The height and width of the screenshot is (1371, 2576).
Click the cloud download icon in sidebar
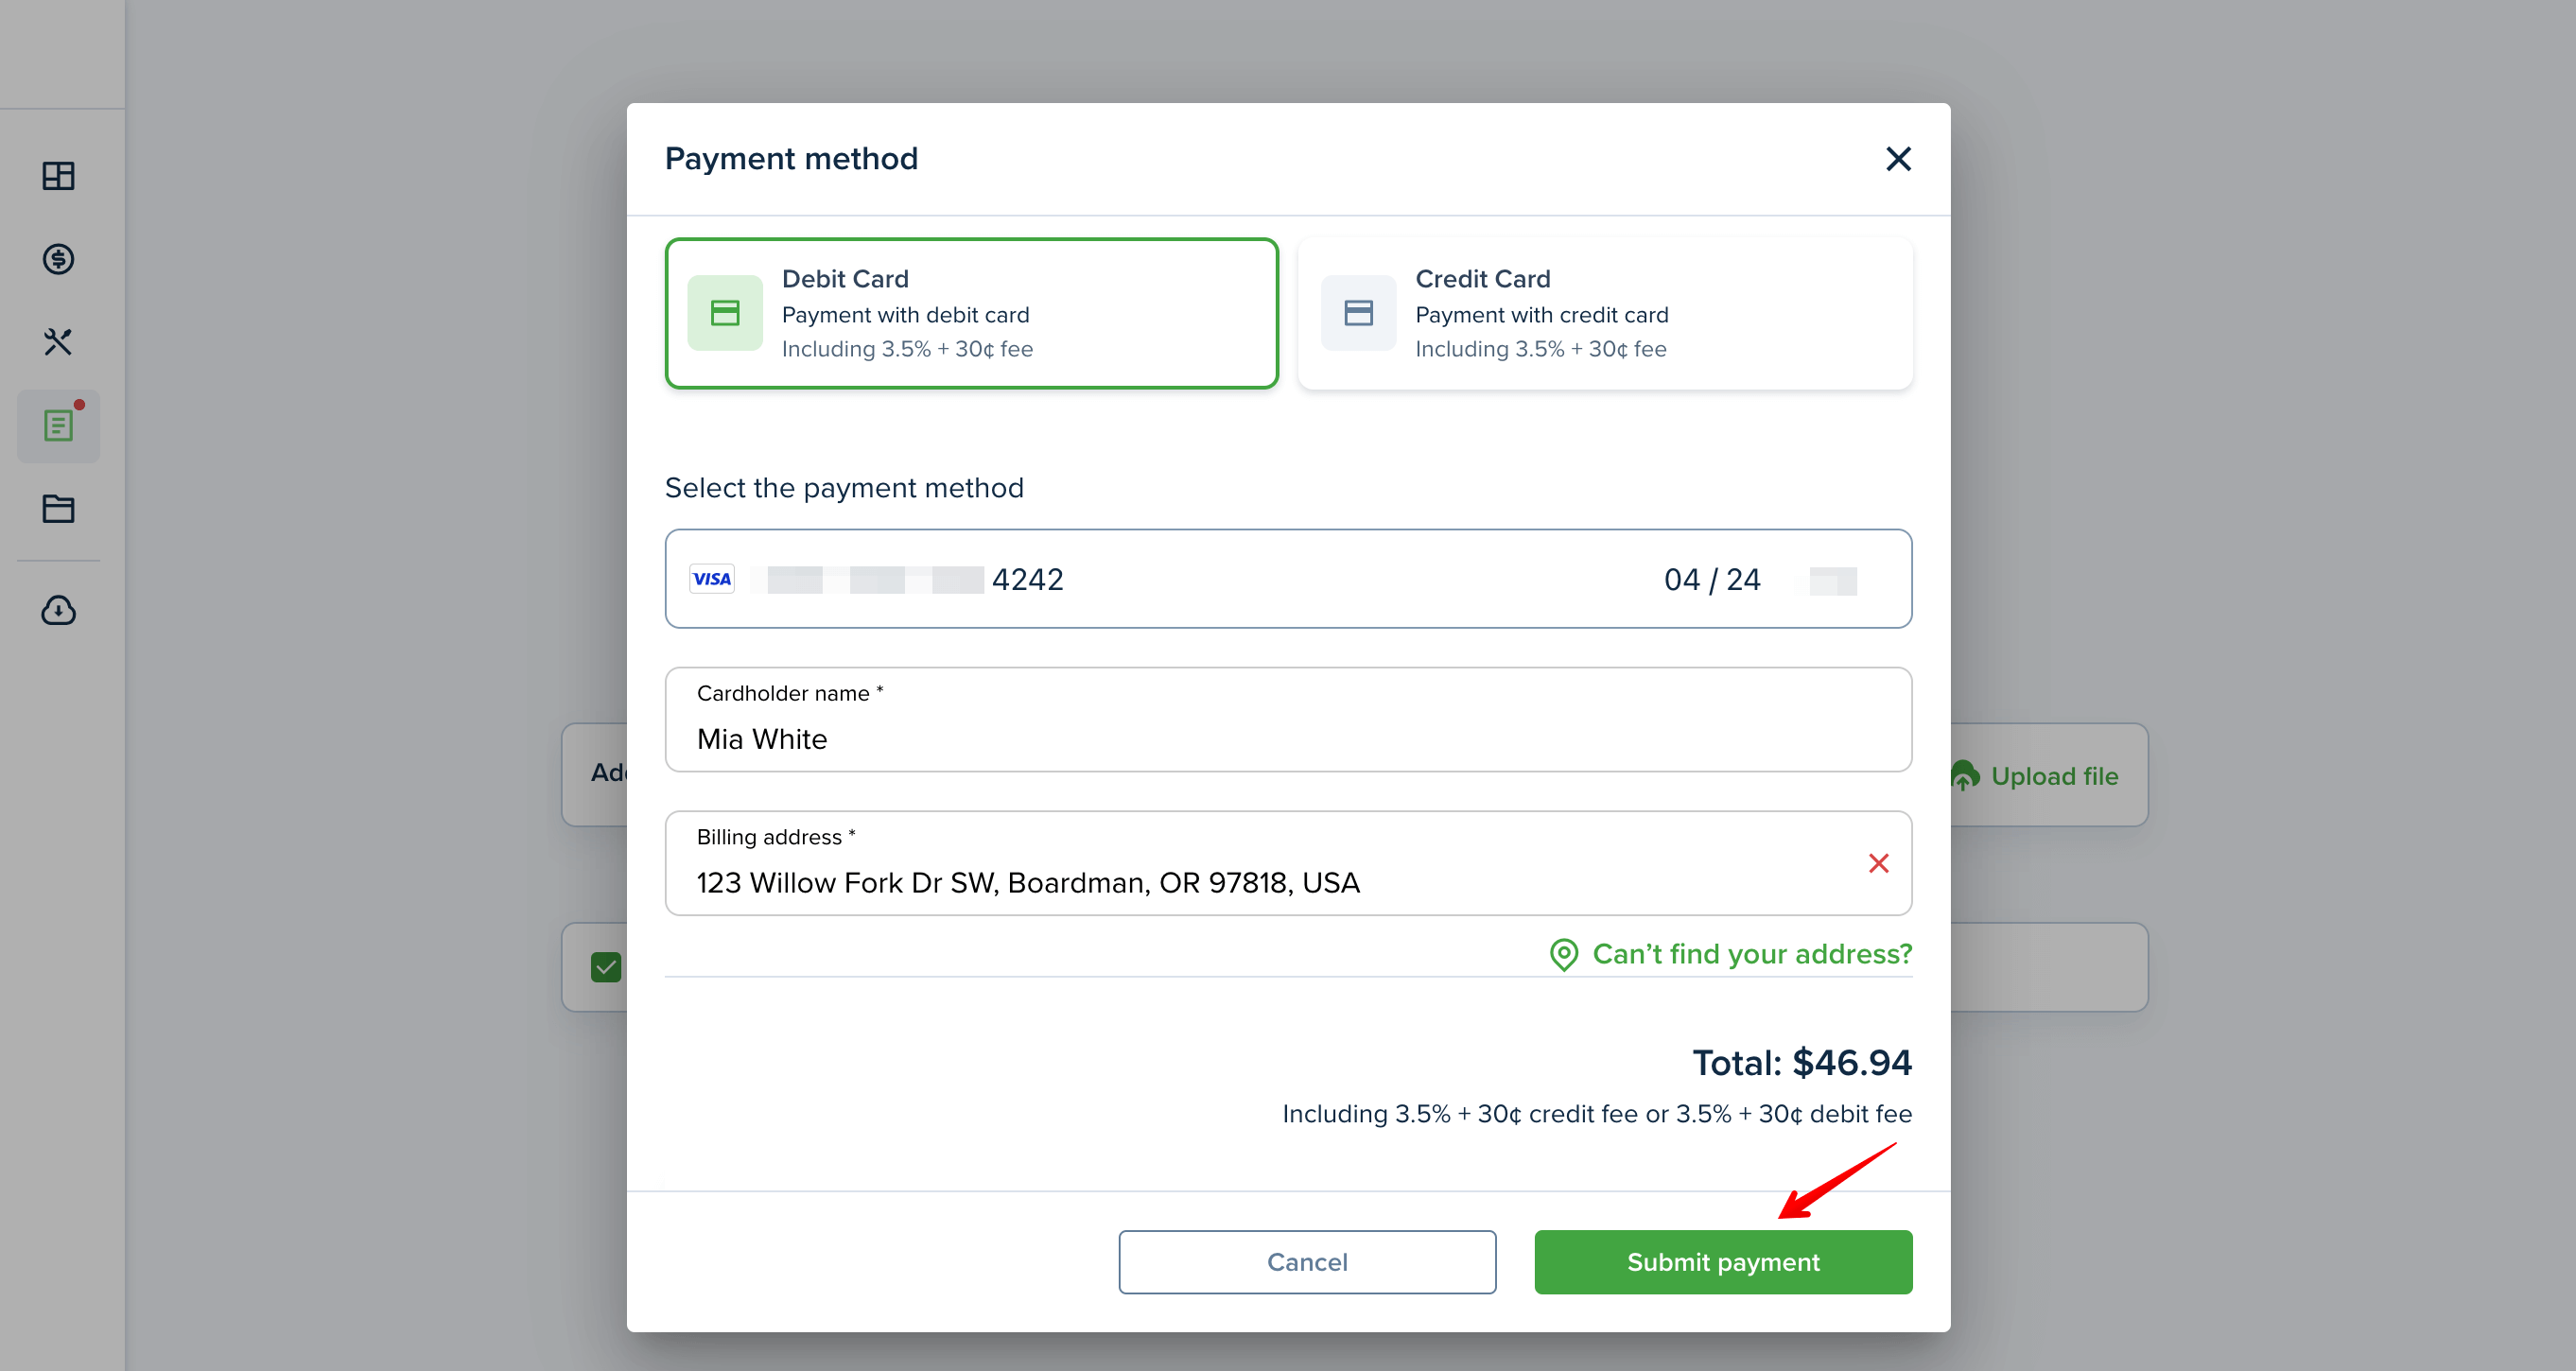(58, 610)
